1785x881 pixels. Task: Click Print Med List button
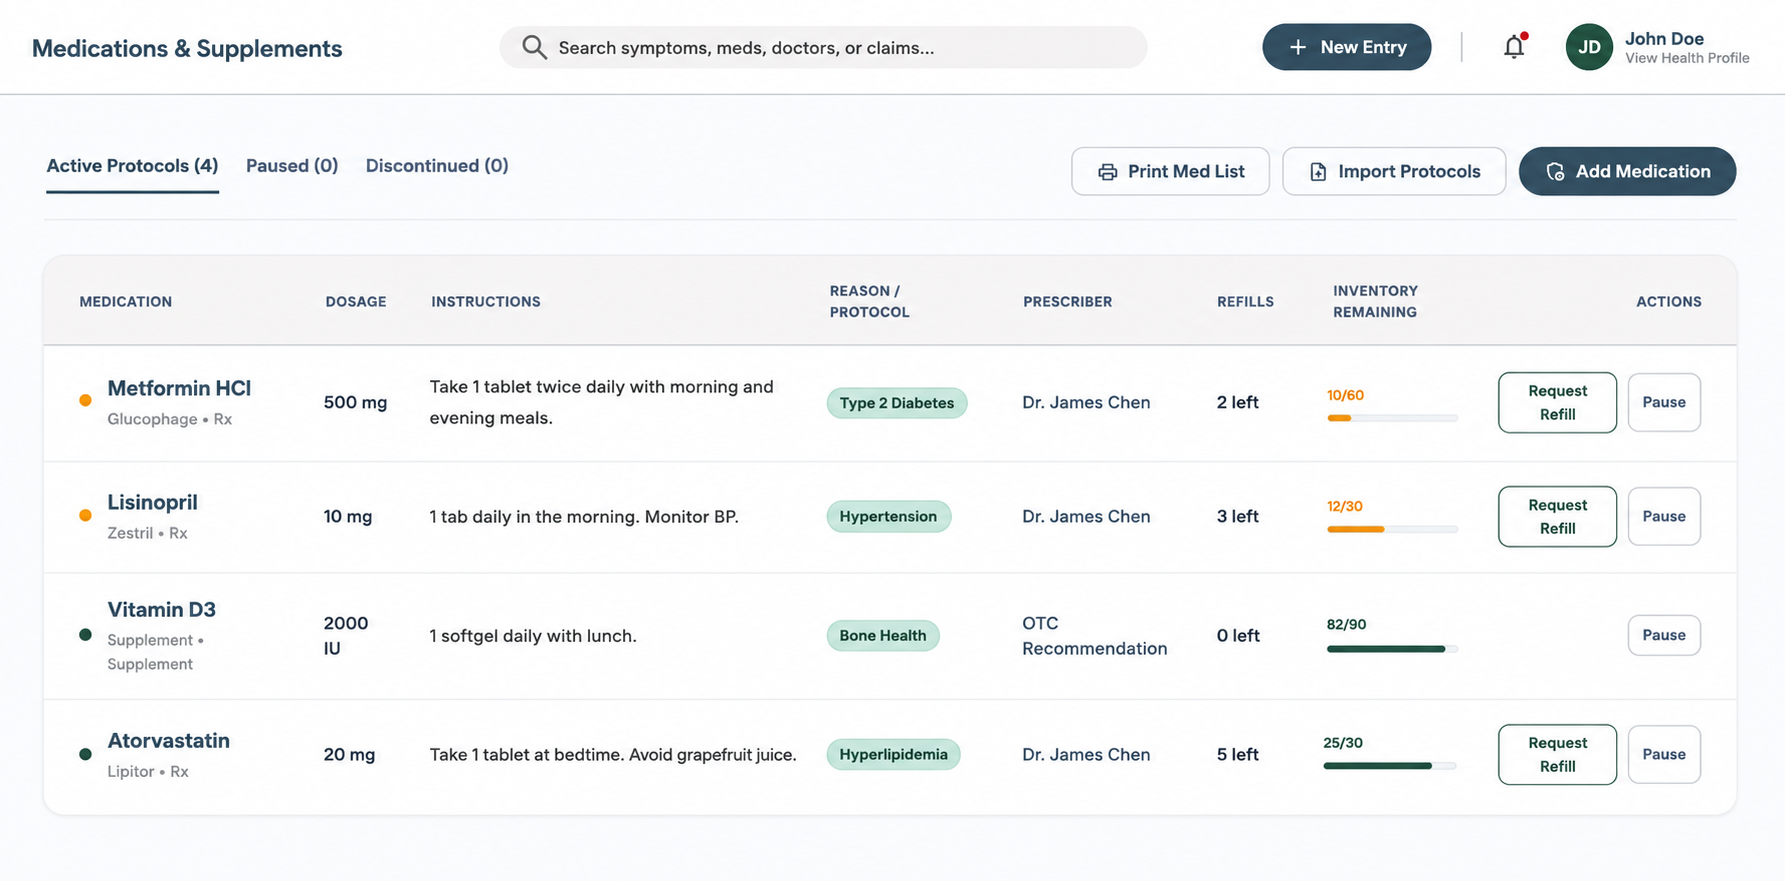coord(1170,171)
